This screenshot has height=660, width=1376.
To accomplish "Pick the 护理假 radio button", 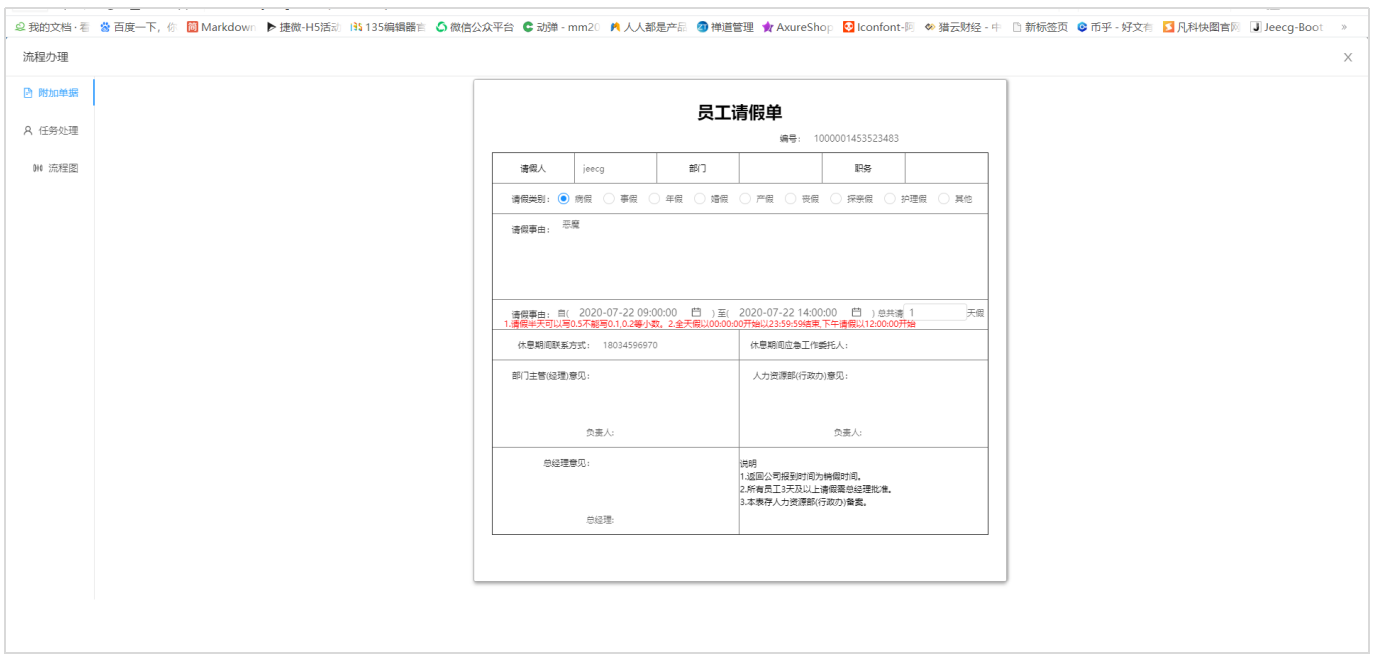I will pyautogui.click(x=890, y=199).
